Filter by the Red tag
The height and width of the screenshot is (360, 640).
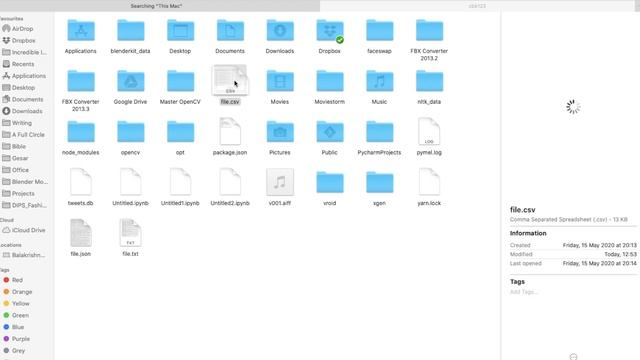point(13,280)
